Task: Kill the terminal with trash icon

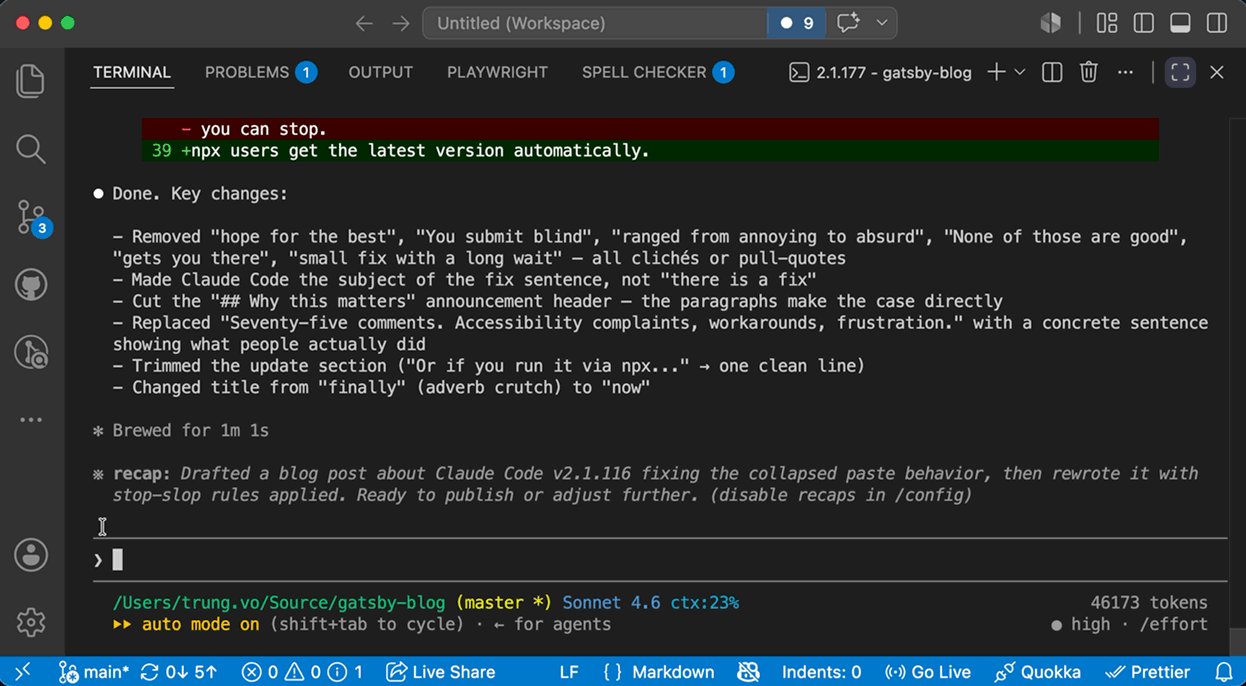Action: click(x=1089, y=72)
